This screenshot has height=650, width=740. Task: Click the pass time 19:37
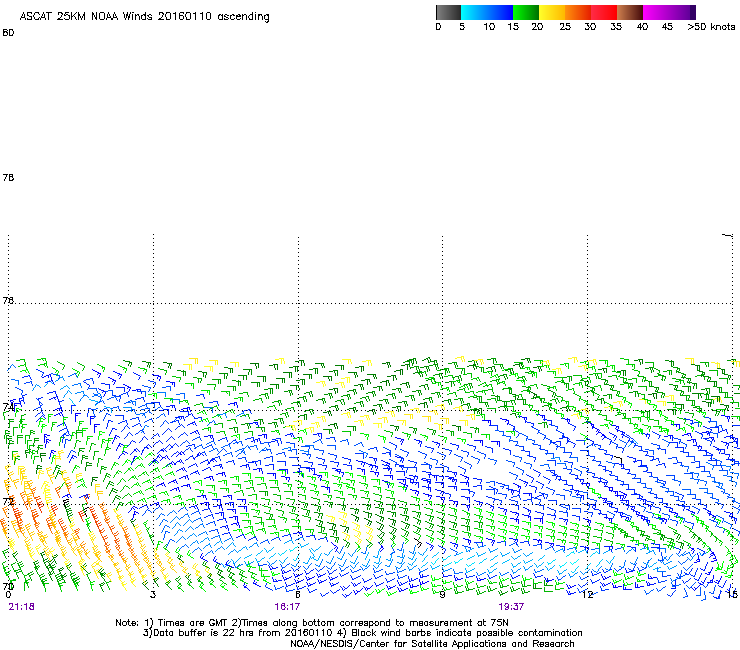(x=511, y=607)
